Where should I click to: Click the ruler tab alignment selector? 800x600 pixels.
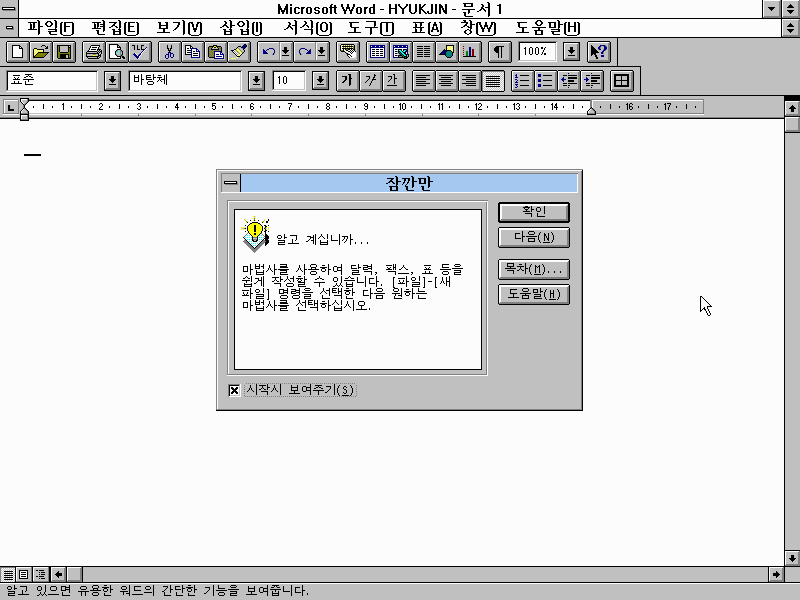(10, 107)
